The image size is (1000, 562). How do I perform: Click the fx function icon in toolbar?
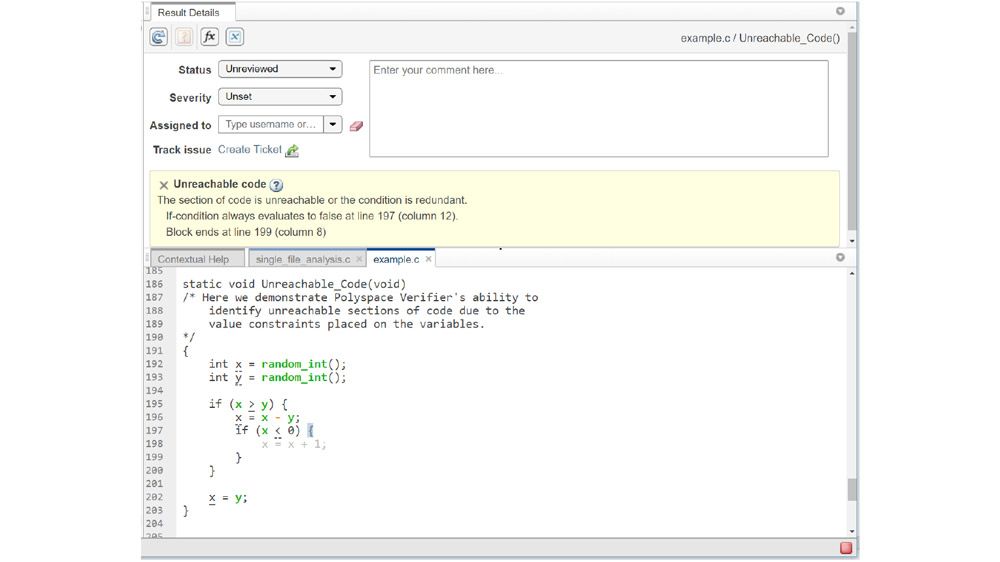pos(209,37)
